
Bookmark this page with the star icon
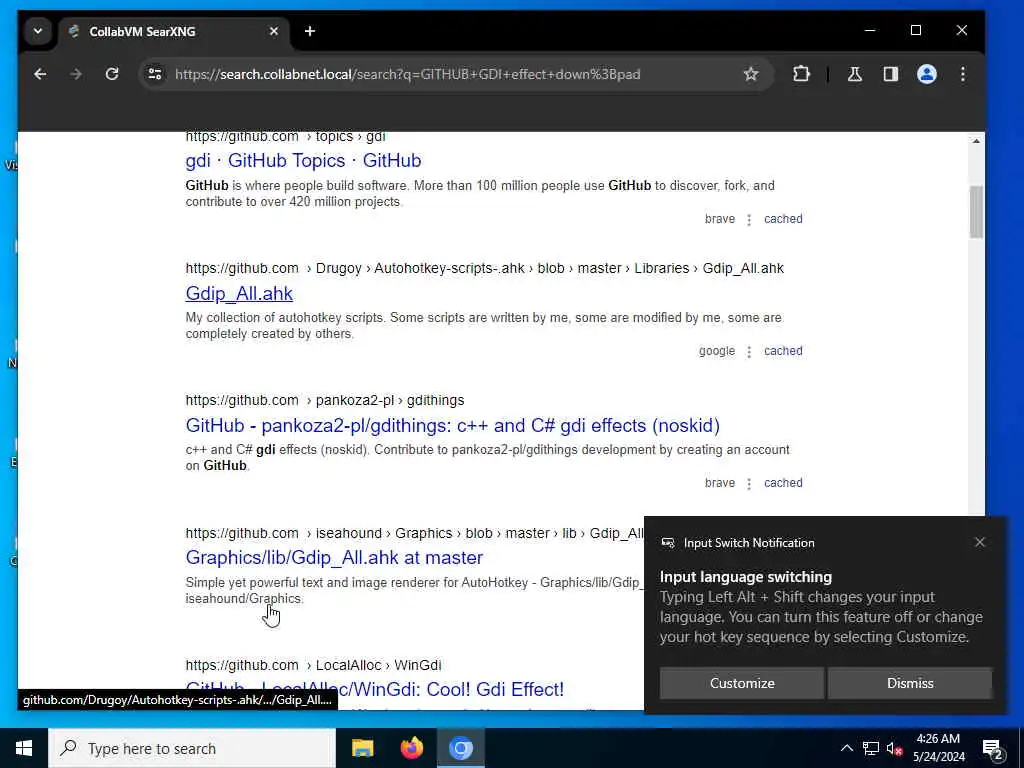pos(751,74)
